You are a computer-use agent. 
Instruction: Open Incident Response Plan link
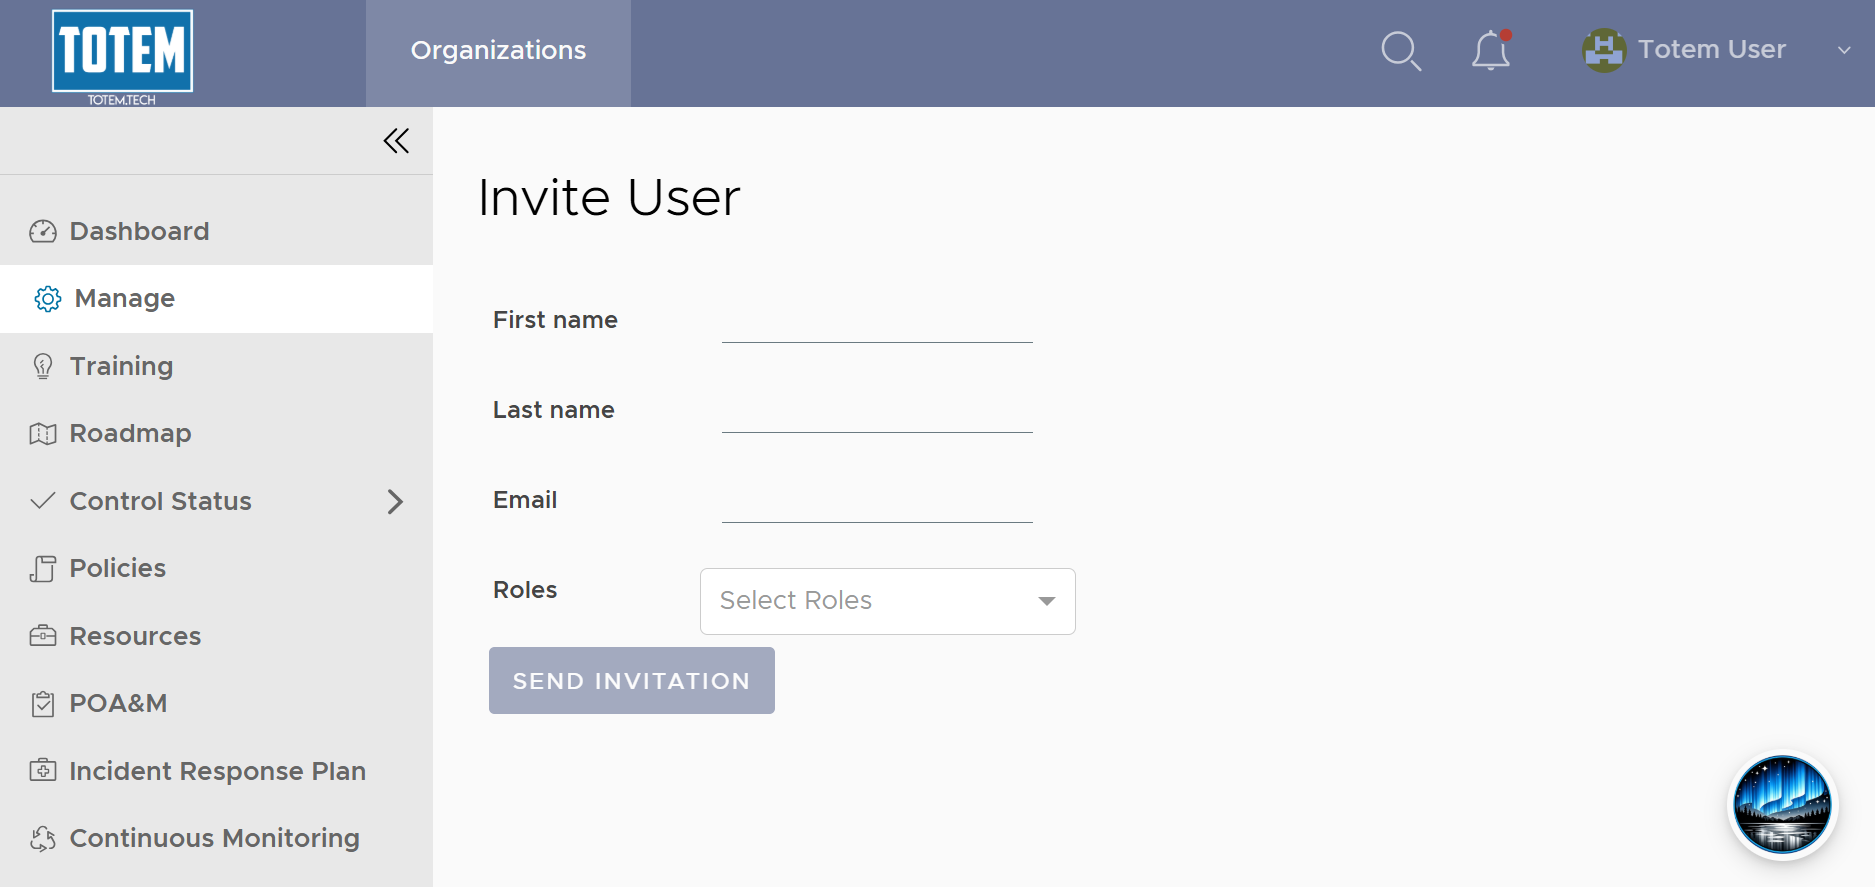click(216, 771)
